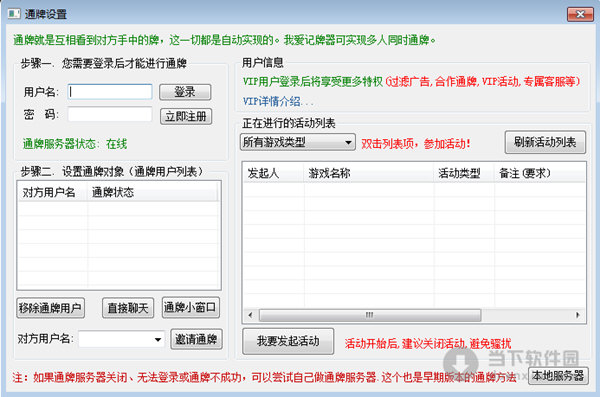Sort by the 备注(要求) column header

coord(540,173)
